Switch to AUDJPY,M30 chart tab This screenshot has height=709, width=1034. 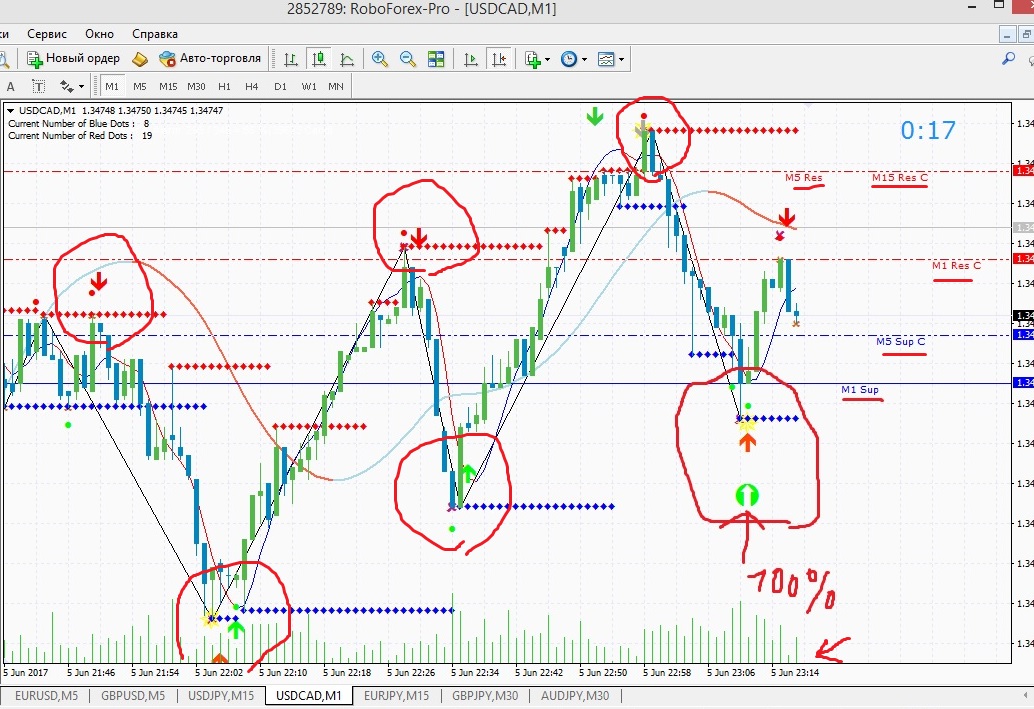click(575, 696)
